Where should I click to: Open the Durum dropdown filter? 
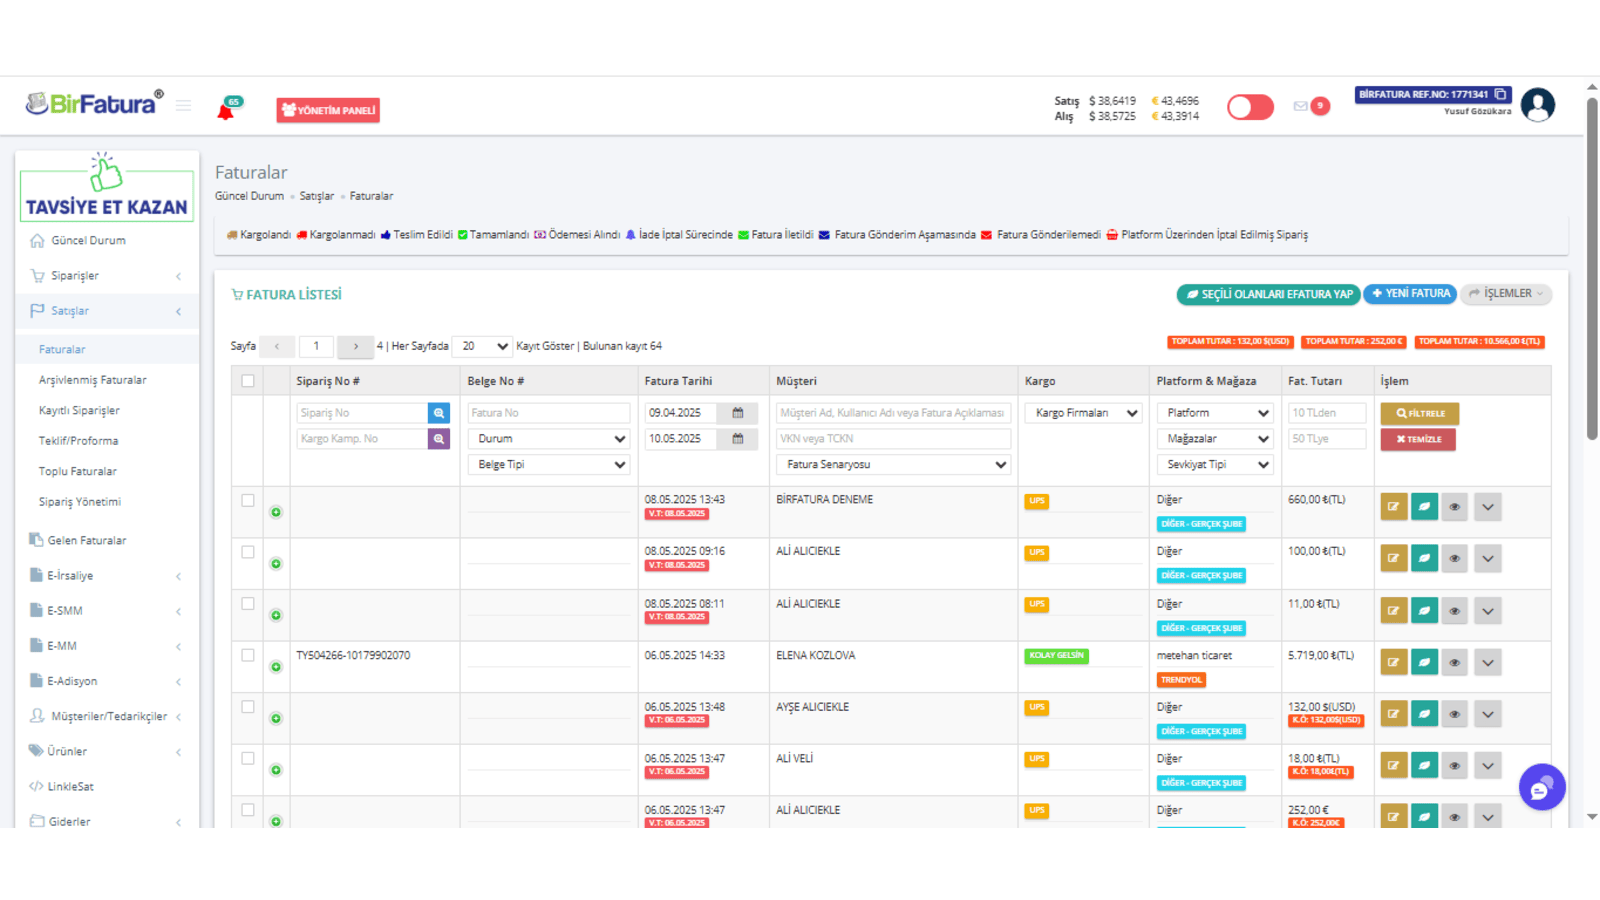click(549, 439)
